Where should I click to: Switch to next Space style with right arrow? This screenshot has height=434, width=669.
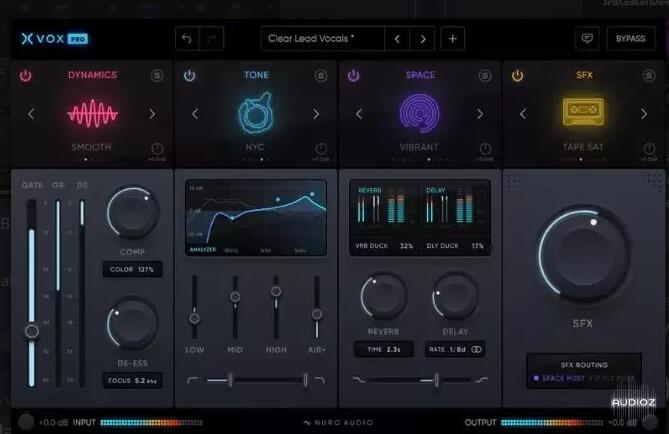tap(479, 114)
